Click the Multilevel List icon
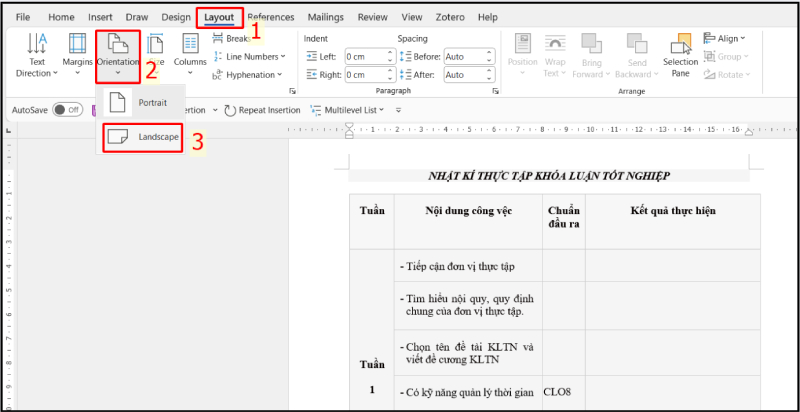Viewport: 800px width, 412px height. [317, 110]
